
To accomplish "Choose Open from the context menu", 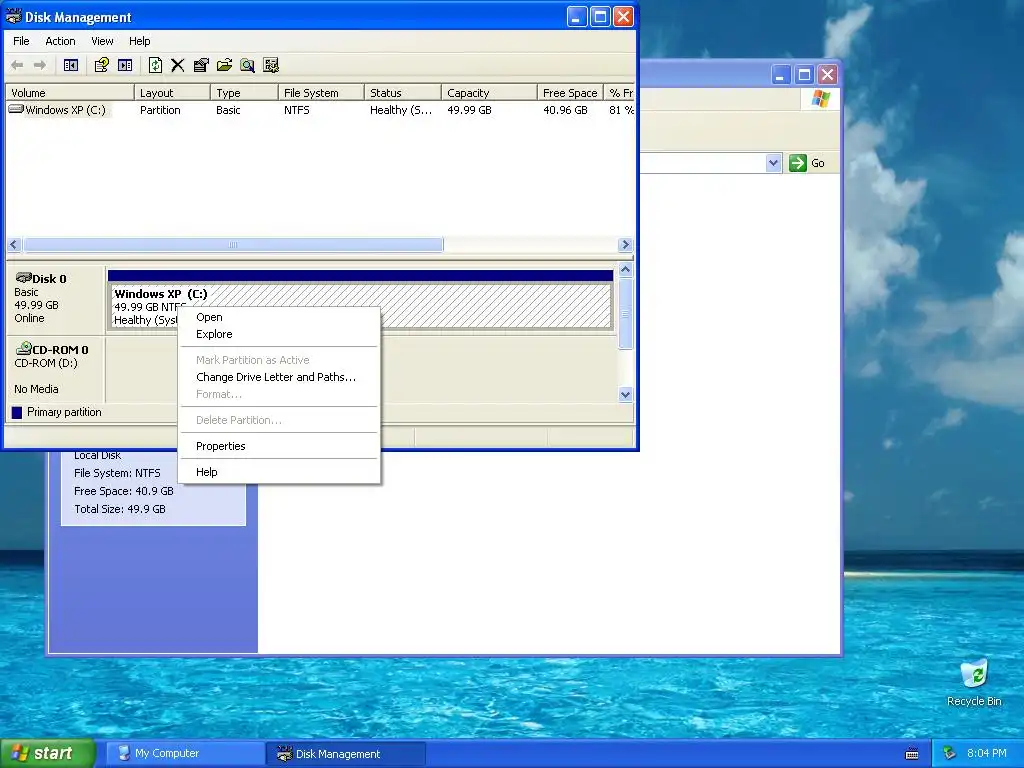I will 279,317.
